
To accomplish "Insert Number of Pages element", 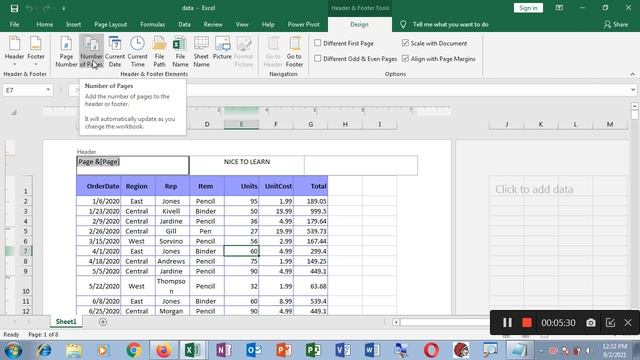I will (x=91, y=51).
